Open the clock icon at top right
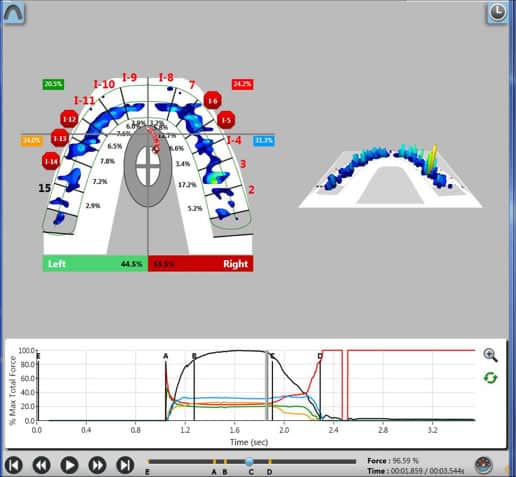The height and width of the screenshot is (477, 516). coord(497,12)
